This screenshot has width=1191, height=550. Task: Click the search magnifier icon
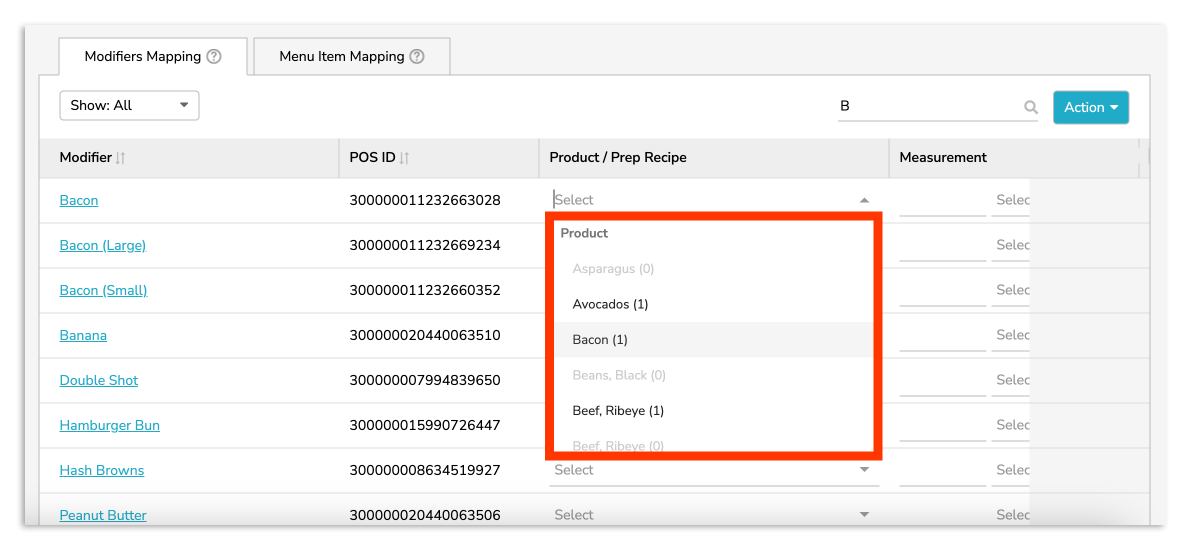[x=1031, y=108]
